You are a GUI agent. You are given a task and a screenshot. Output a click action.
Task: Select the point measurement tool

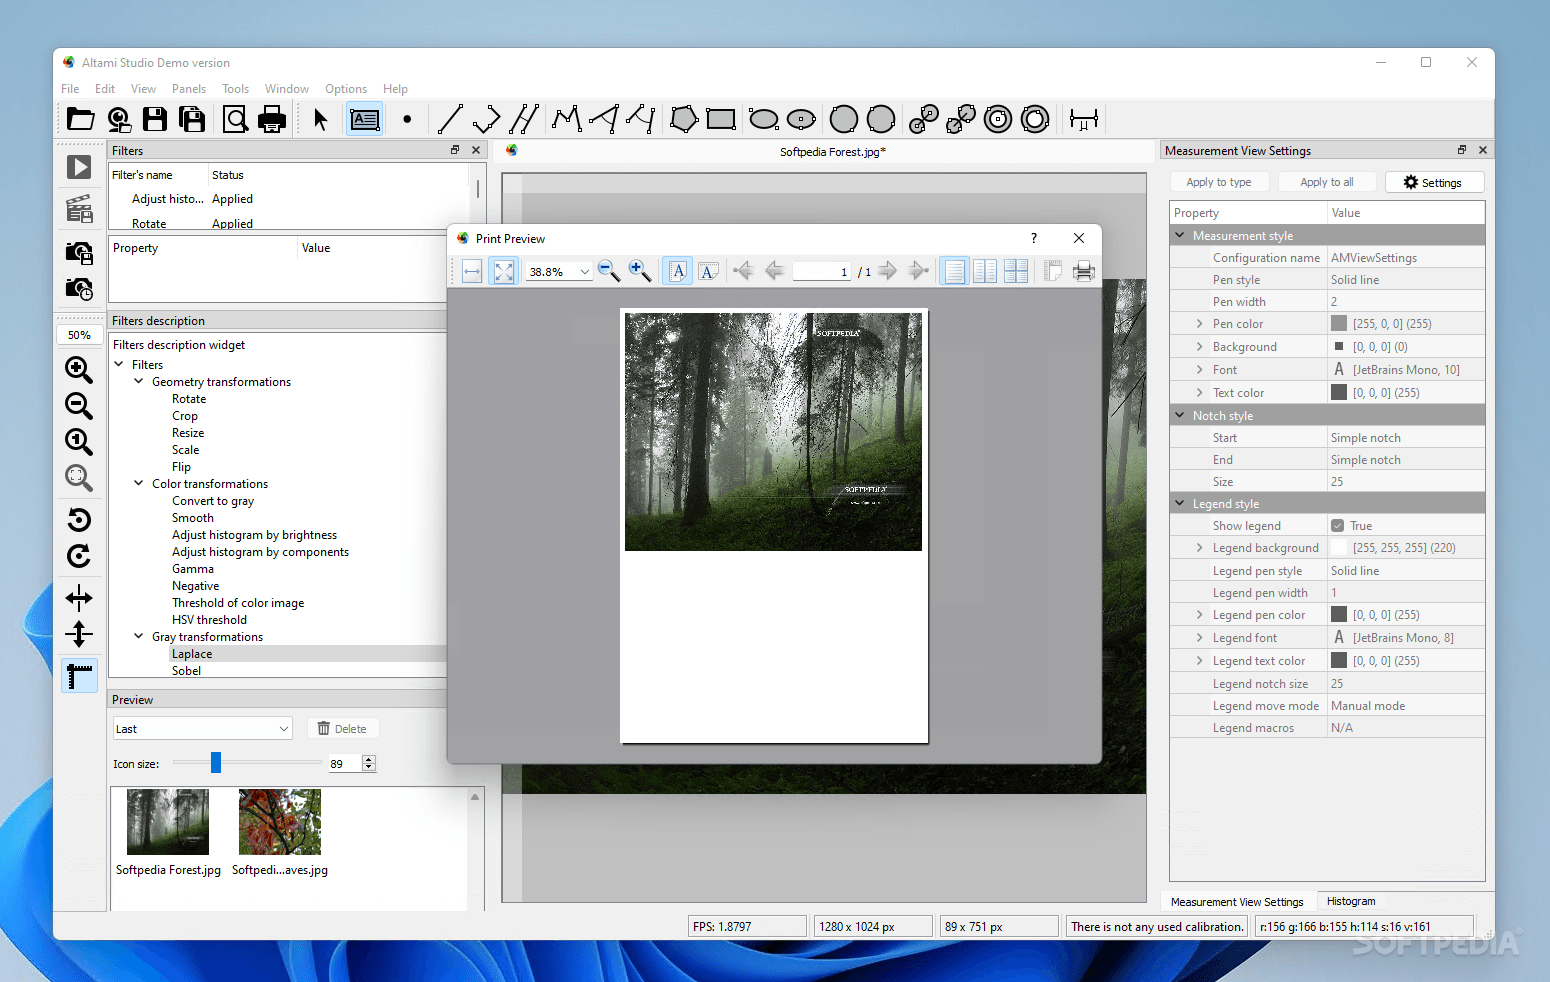[407, 120]
